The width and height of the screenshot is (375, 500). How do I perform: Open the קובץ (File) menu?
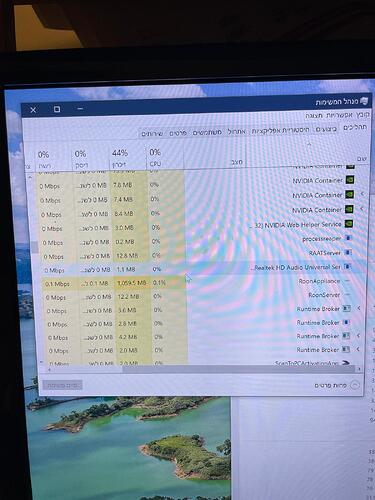pyautogui.click(x=363, y=115)
